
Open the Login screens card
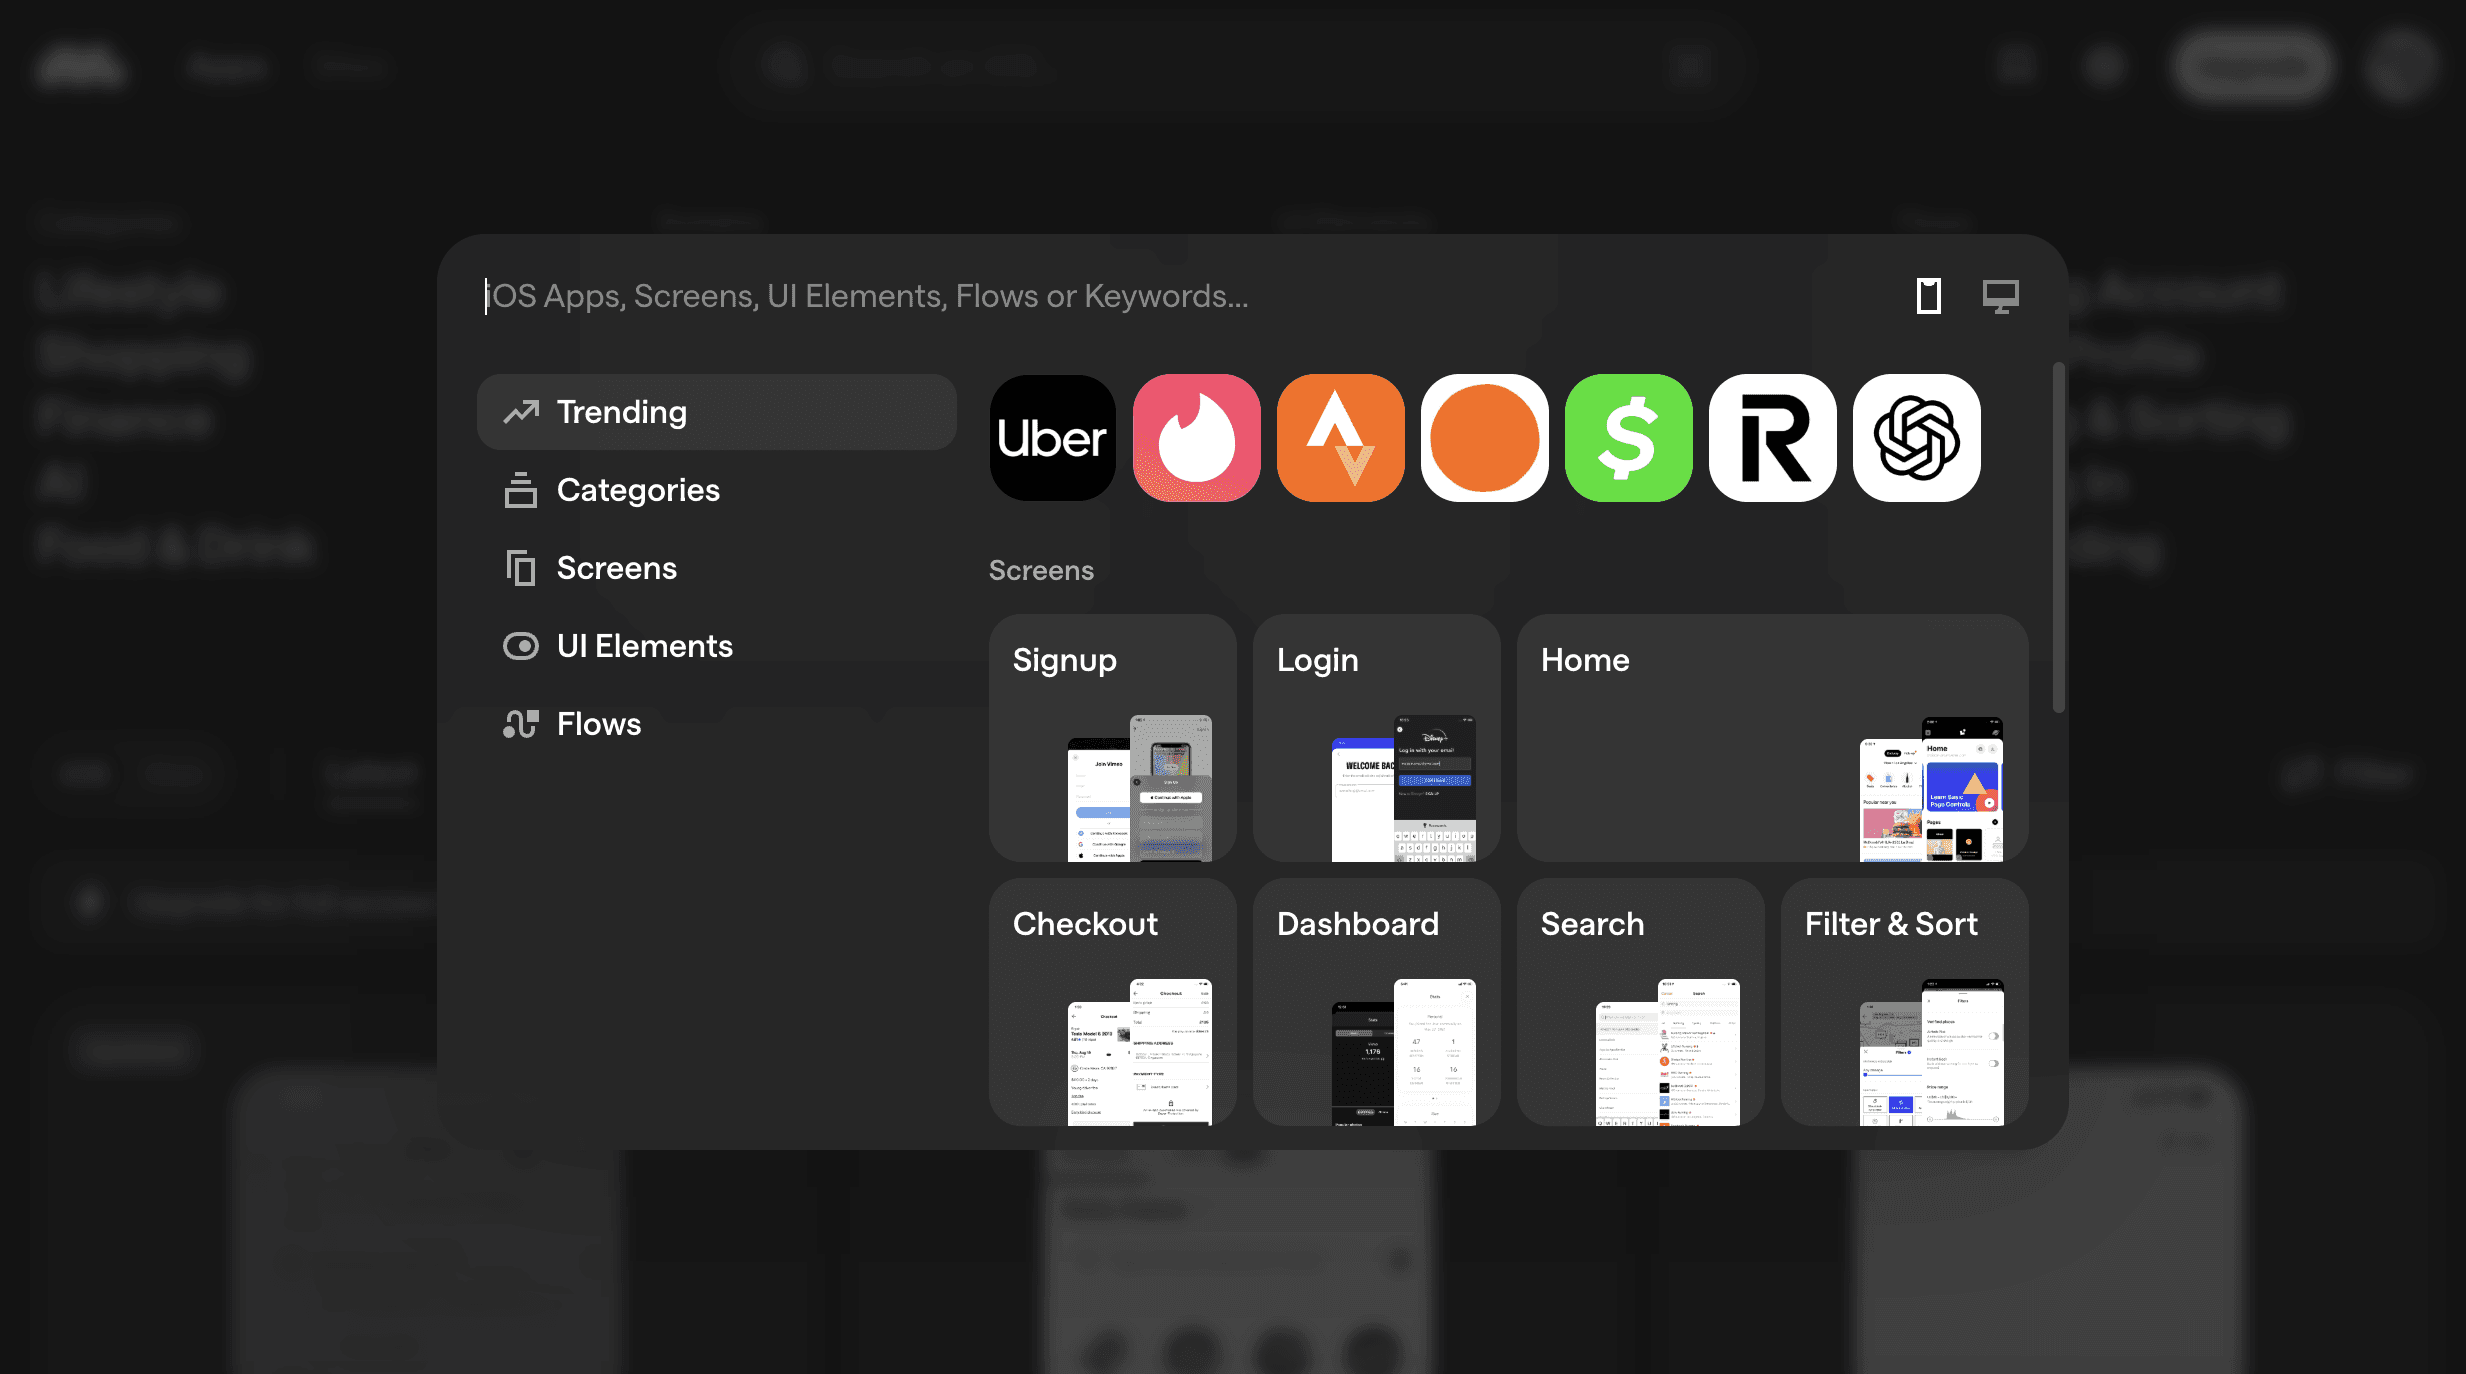click(1376, 738)
